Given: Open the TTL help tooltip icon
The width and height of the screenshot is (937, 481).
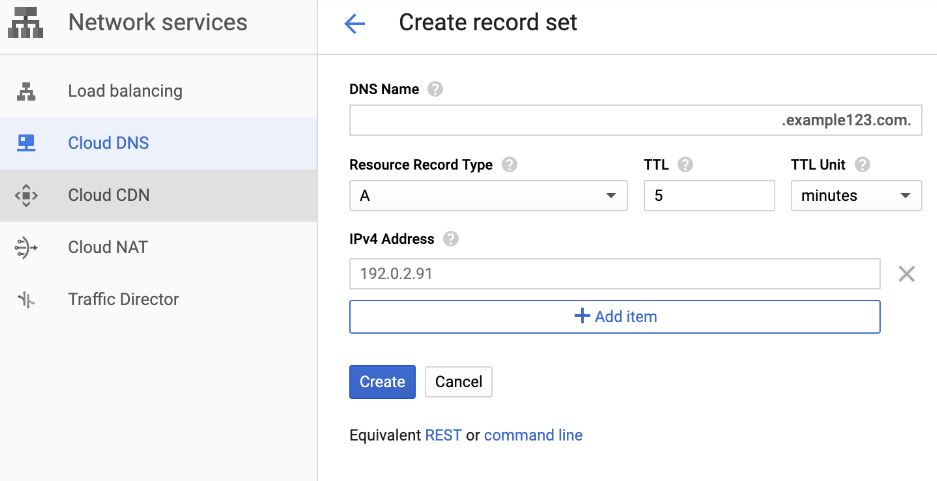Looking at the screenshot, I should click(685, 165).
